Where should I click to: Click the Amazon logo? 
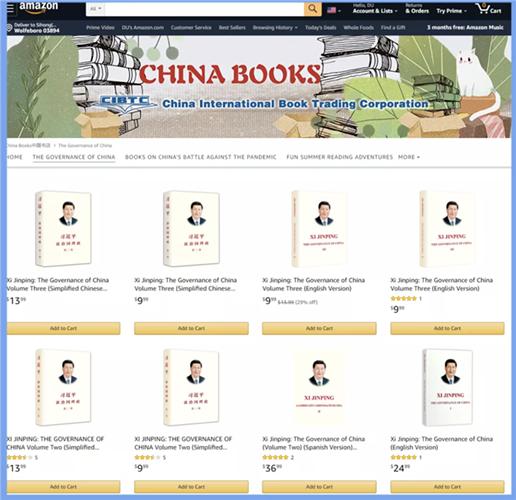click(x=39, y=7)
